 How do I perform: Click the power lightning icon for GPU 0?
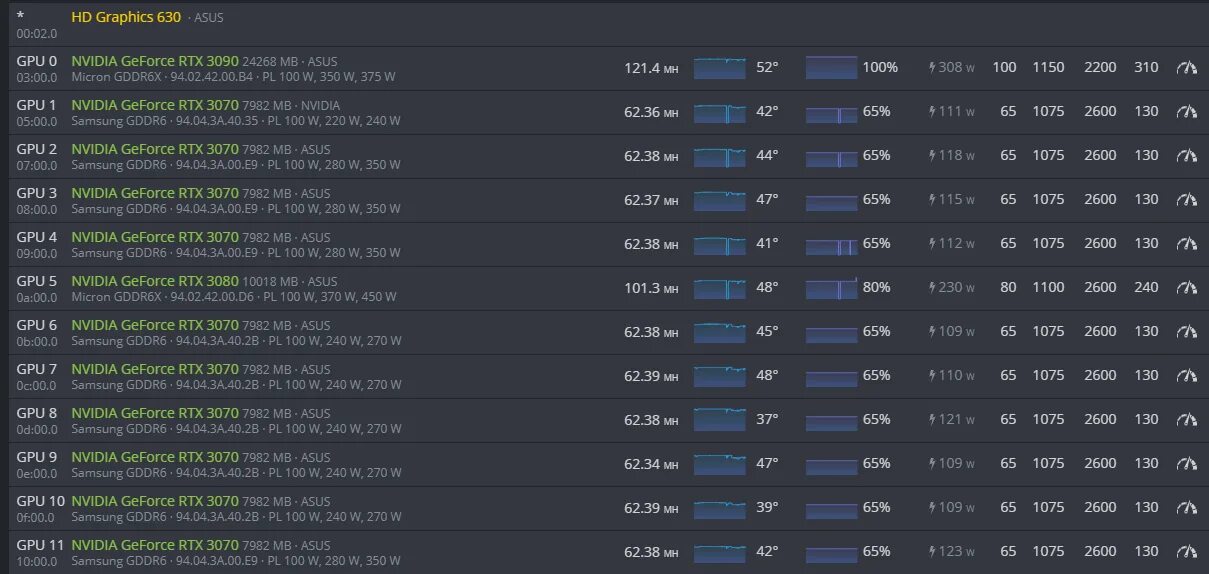tap(933, 68)
